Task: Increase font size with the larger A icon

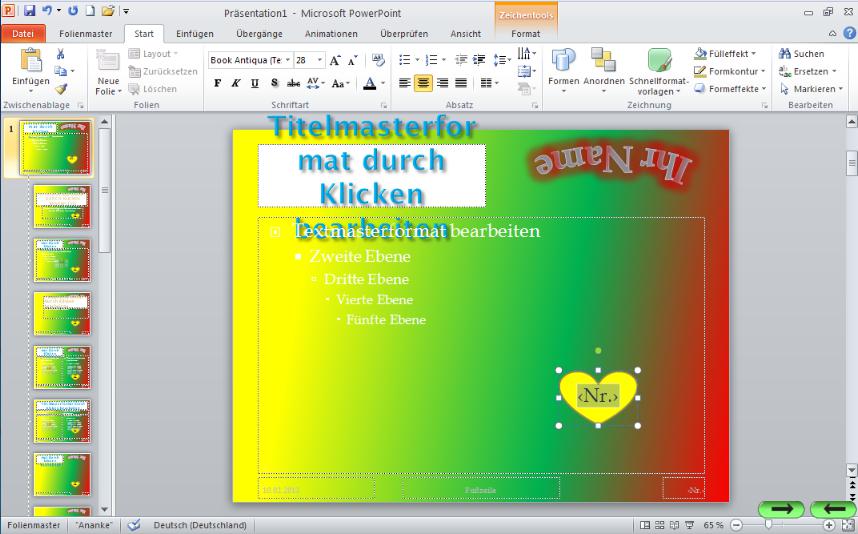Action: pyautogui.click(x=335, y=60)
